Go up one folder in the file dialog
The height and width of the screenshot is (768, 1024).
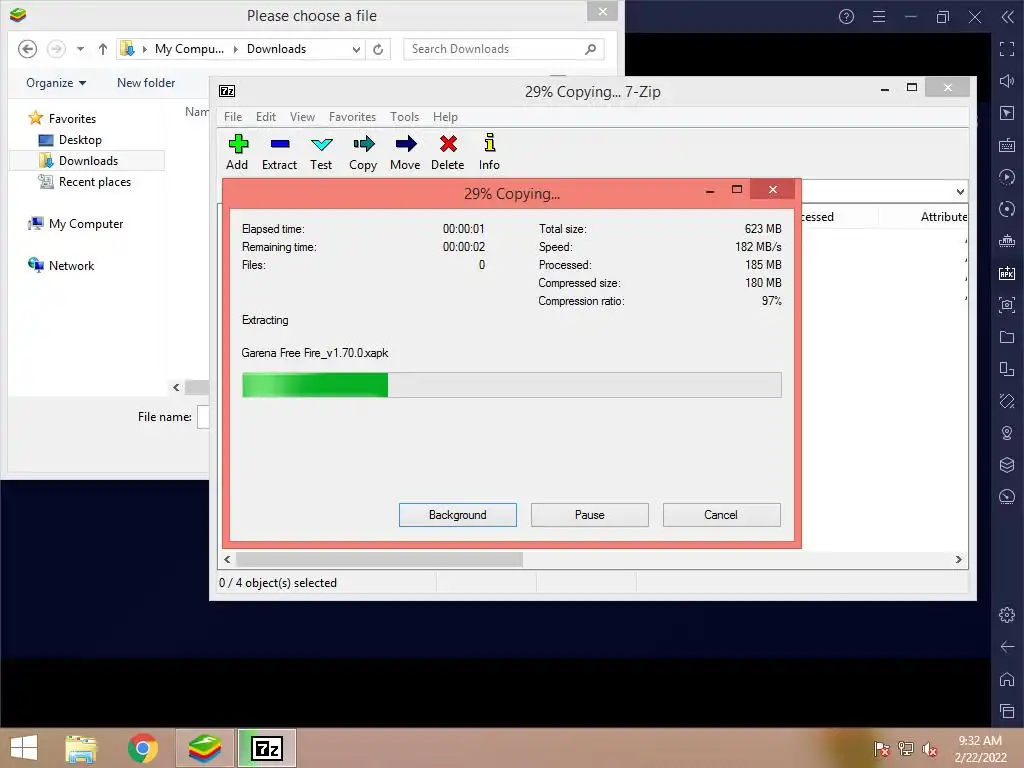click(103, 49)
